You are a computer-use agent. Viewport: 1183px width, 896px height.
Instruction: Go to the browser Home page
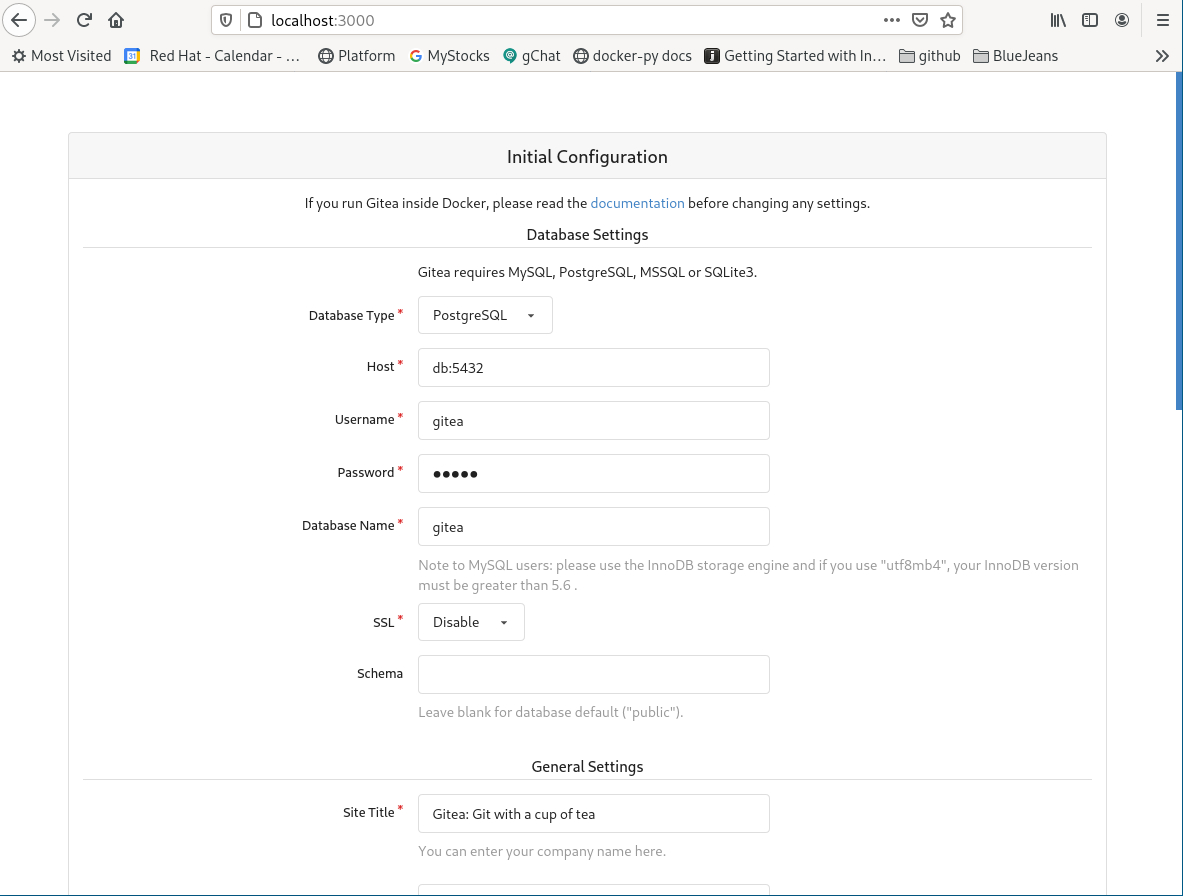(117, 20)
